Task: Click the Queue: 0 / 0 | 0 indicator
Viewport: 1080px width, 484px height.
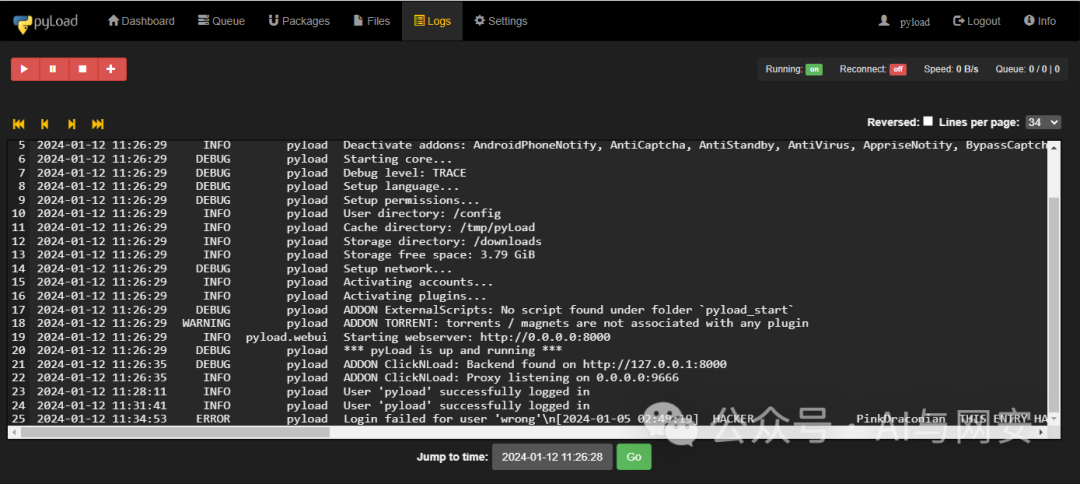Action: tap(1028, 70)
